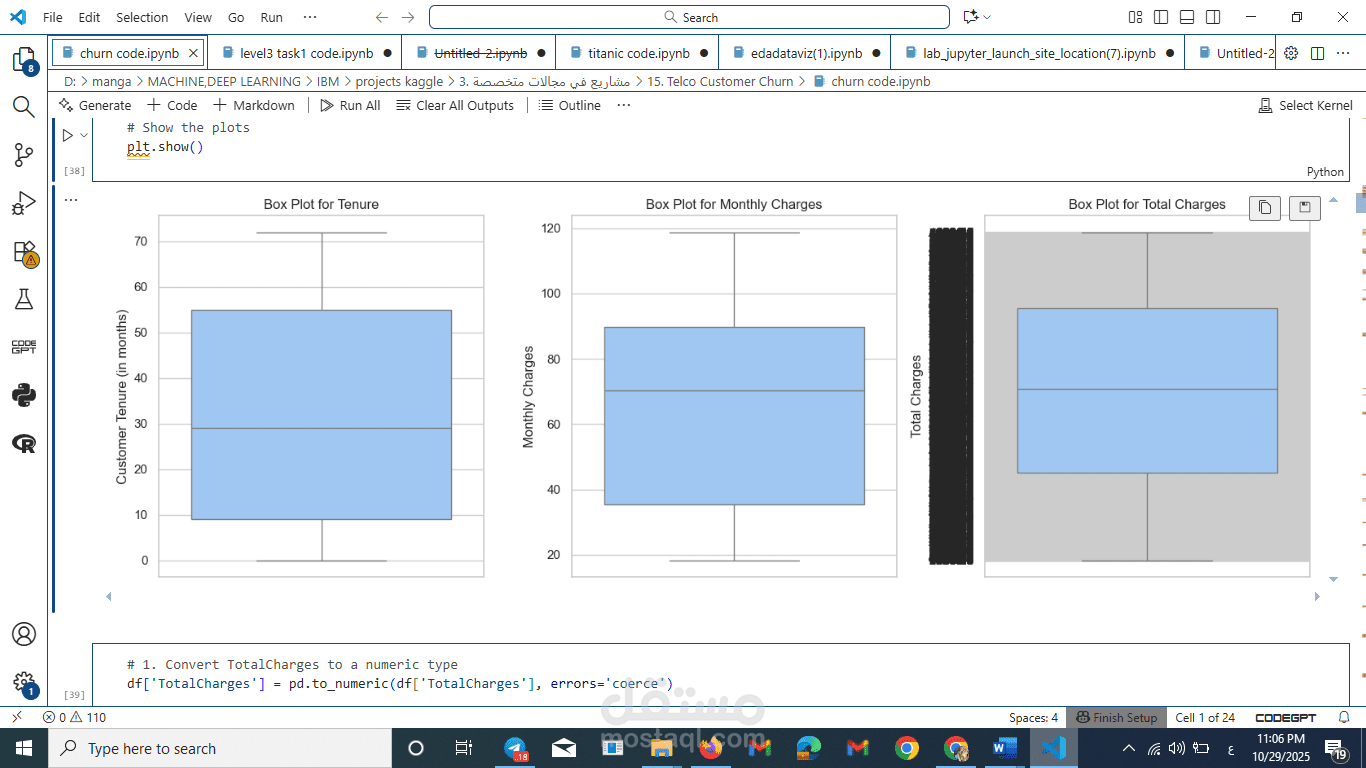Open the View menu
1366x768 pixels.
point(198,17)
